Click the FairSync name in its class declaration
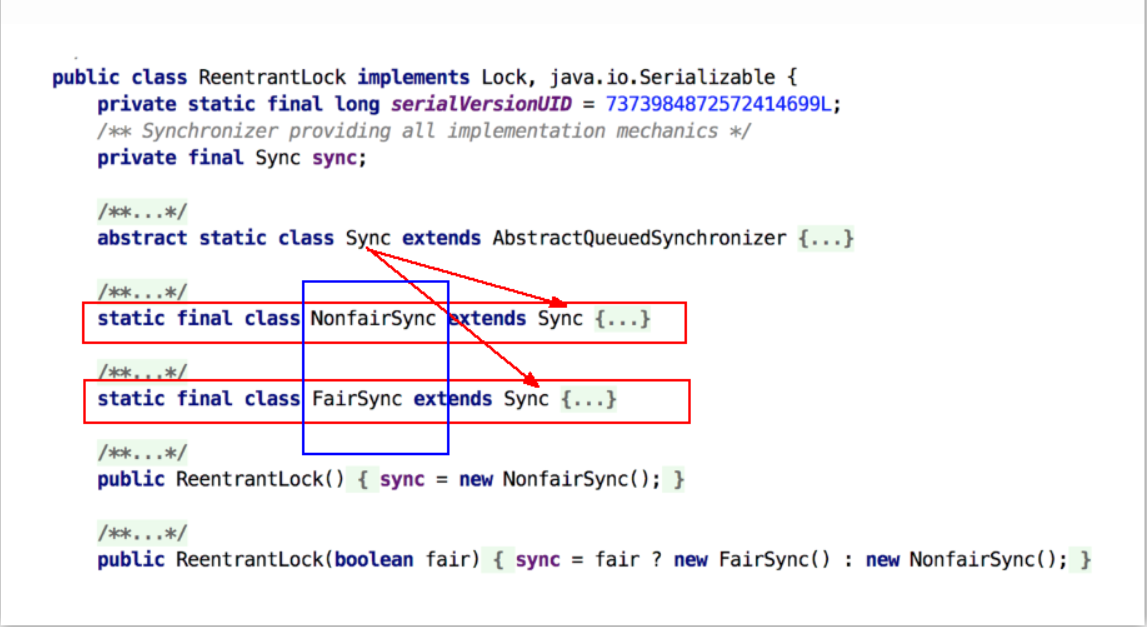The width and height of the screenshot is (1147, 627). (357, 399)
